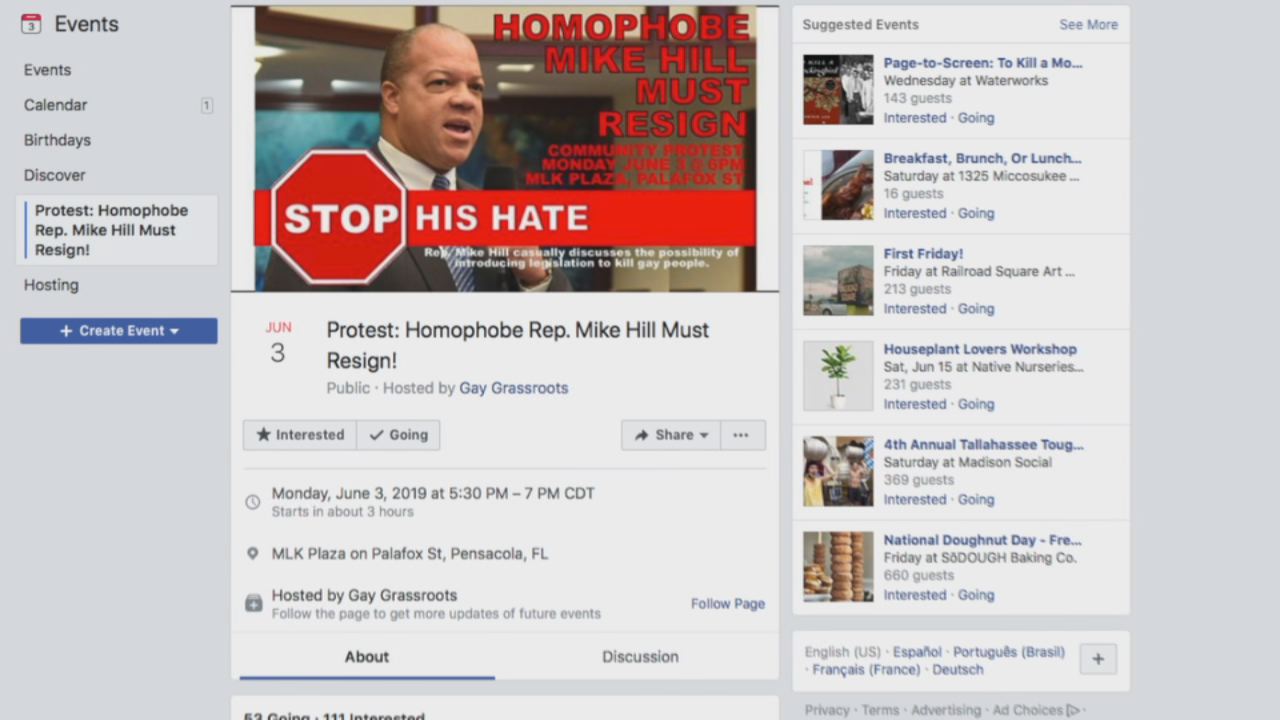
Task: Click the calendar-plus icon next to Hosted by Gay Grassroots
Action: pos(254,604)
